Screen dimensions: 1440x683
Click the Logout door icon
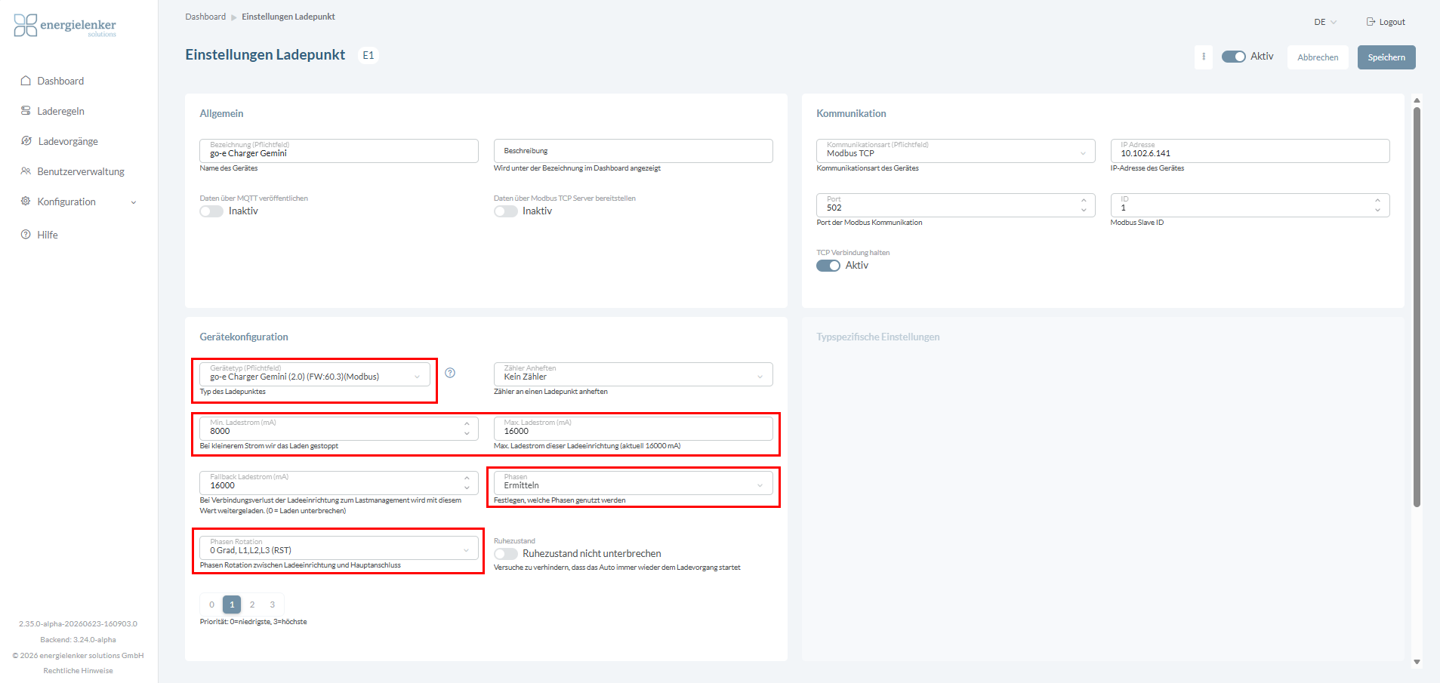pyautogui.click(x=1371, y=21)
